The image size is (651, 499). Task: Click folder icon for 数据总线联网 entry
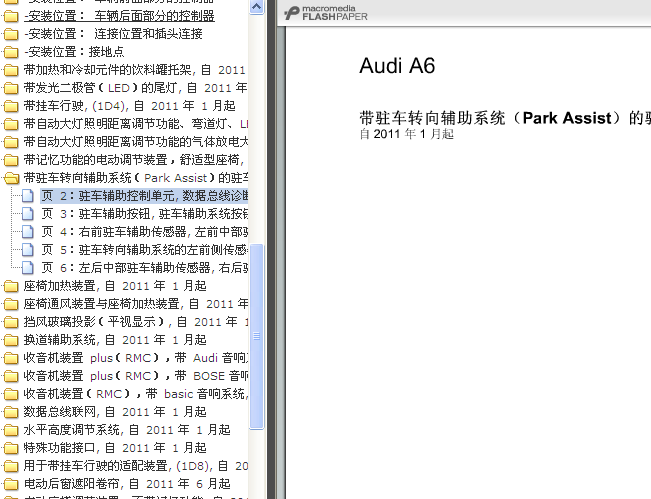(x=10, y=412)
